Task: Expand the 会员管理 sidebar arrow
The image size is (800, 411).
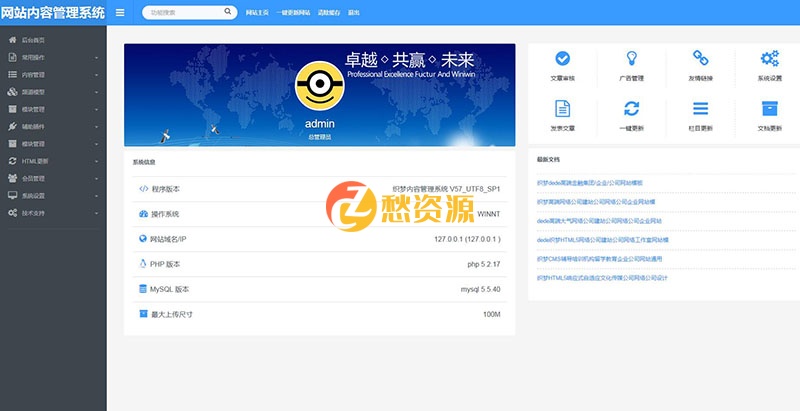Action: 96,178
